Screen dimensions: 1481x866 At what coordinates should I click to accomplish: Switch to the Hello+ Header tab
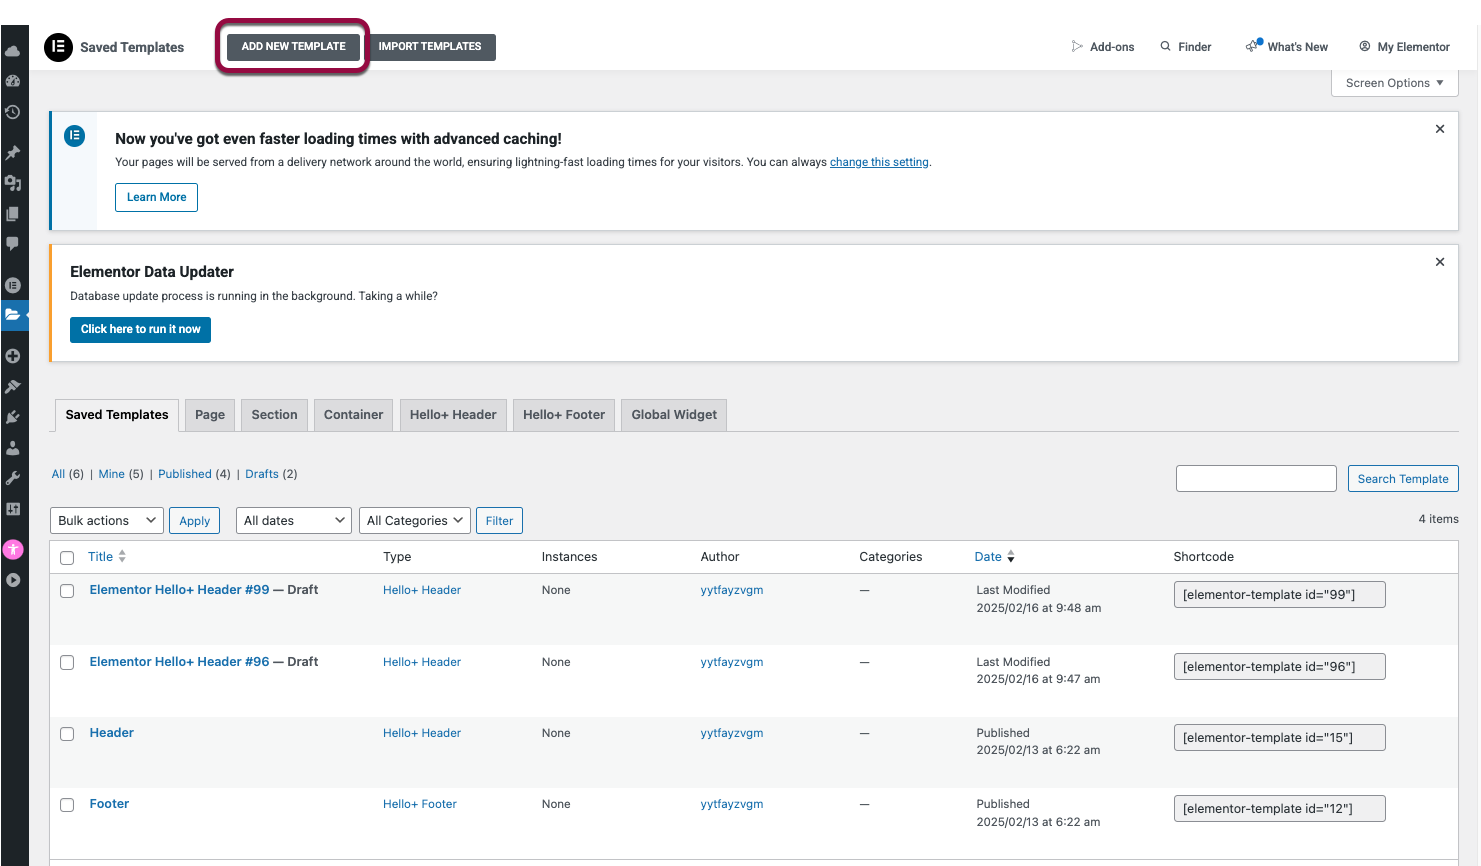point(453,415)
